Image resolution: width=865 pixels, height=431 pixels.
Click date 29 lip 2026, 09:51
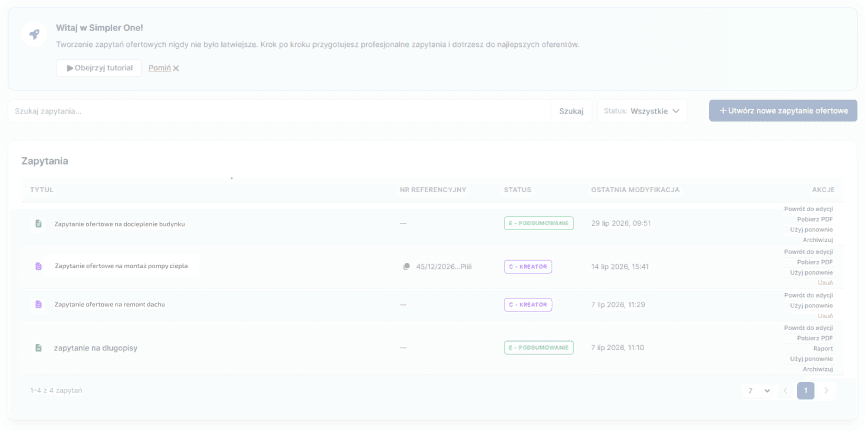(x=621, y=224)
